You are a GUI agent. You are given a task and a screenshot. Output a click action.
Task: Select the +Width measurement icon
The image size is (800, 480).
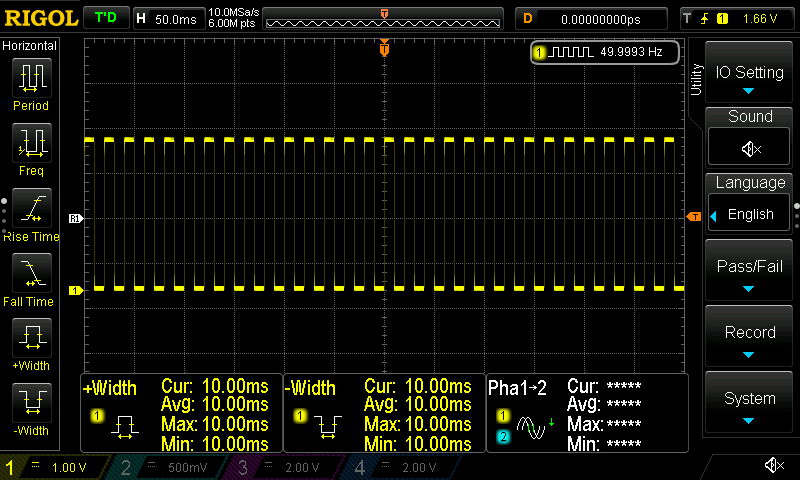tap(31, 338)
